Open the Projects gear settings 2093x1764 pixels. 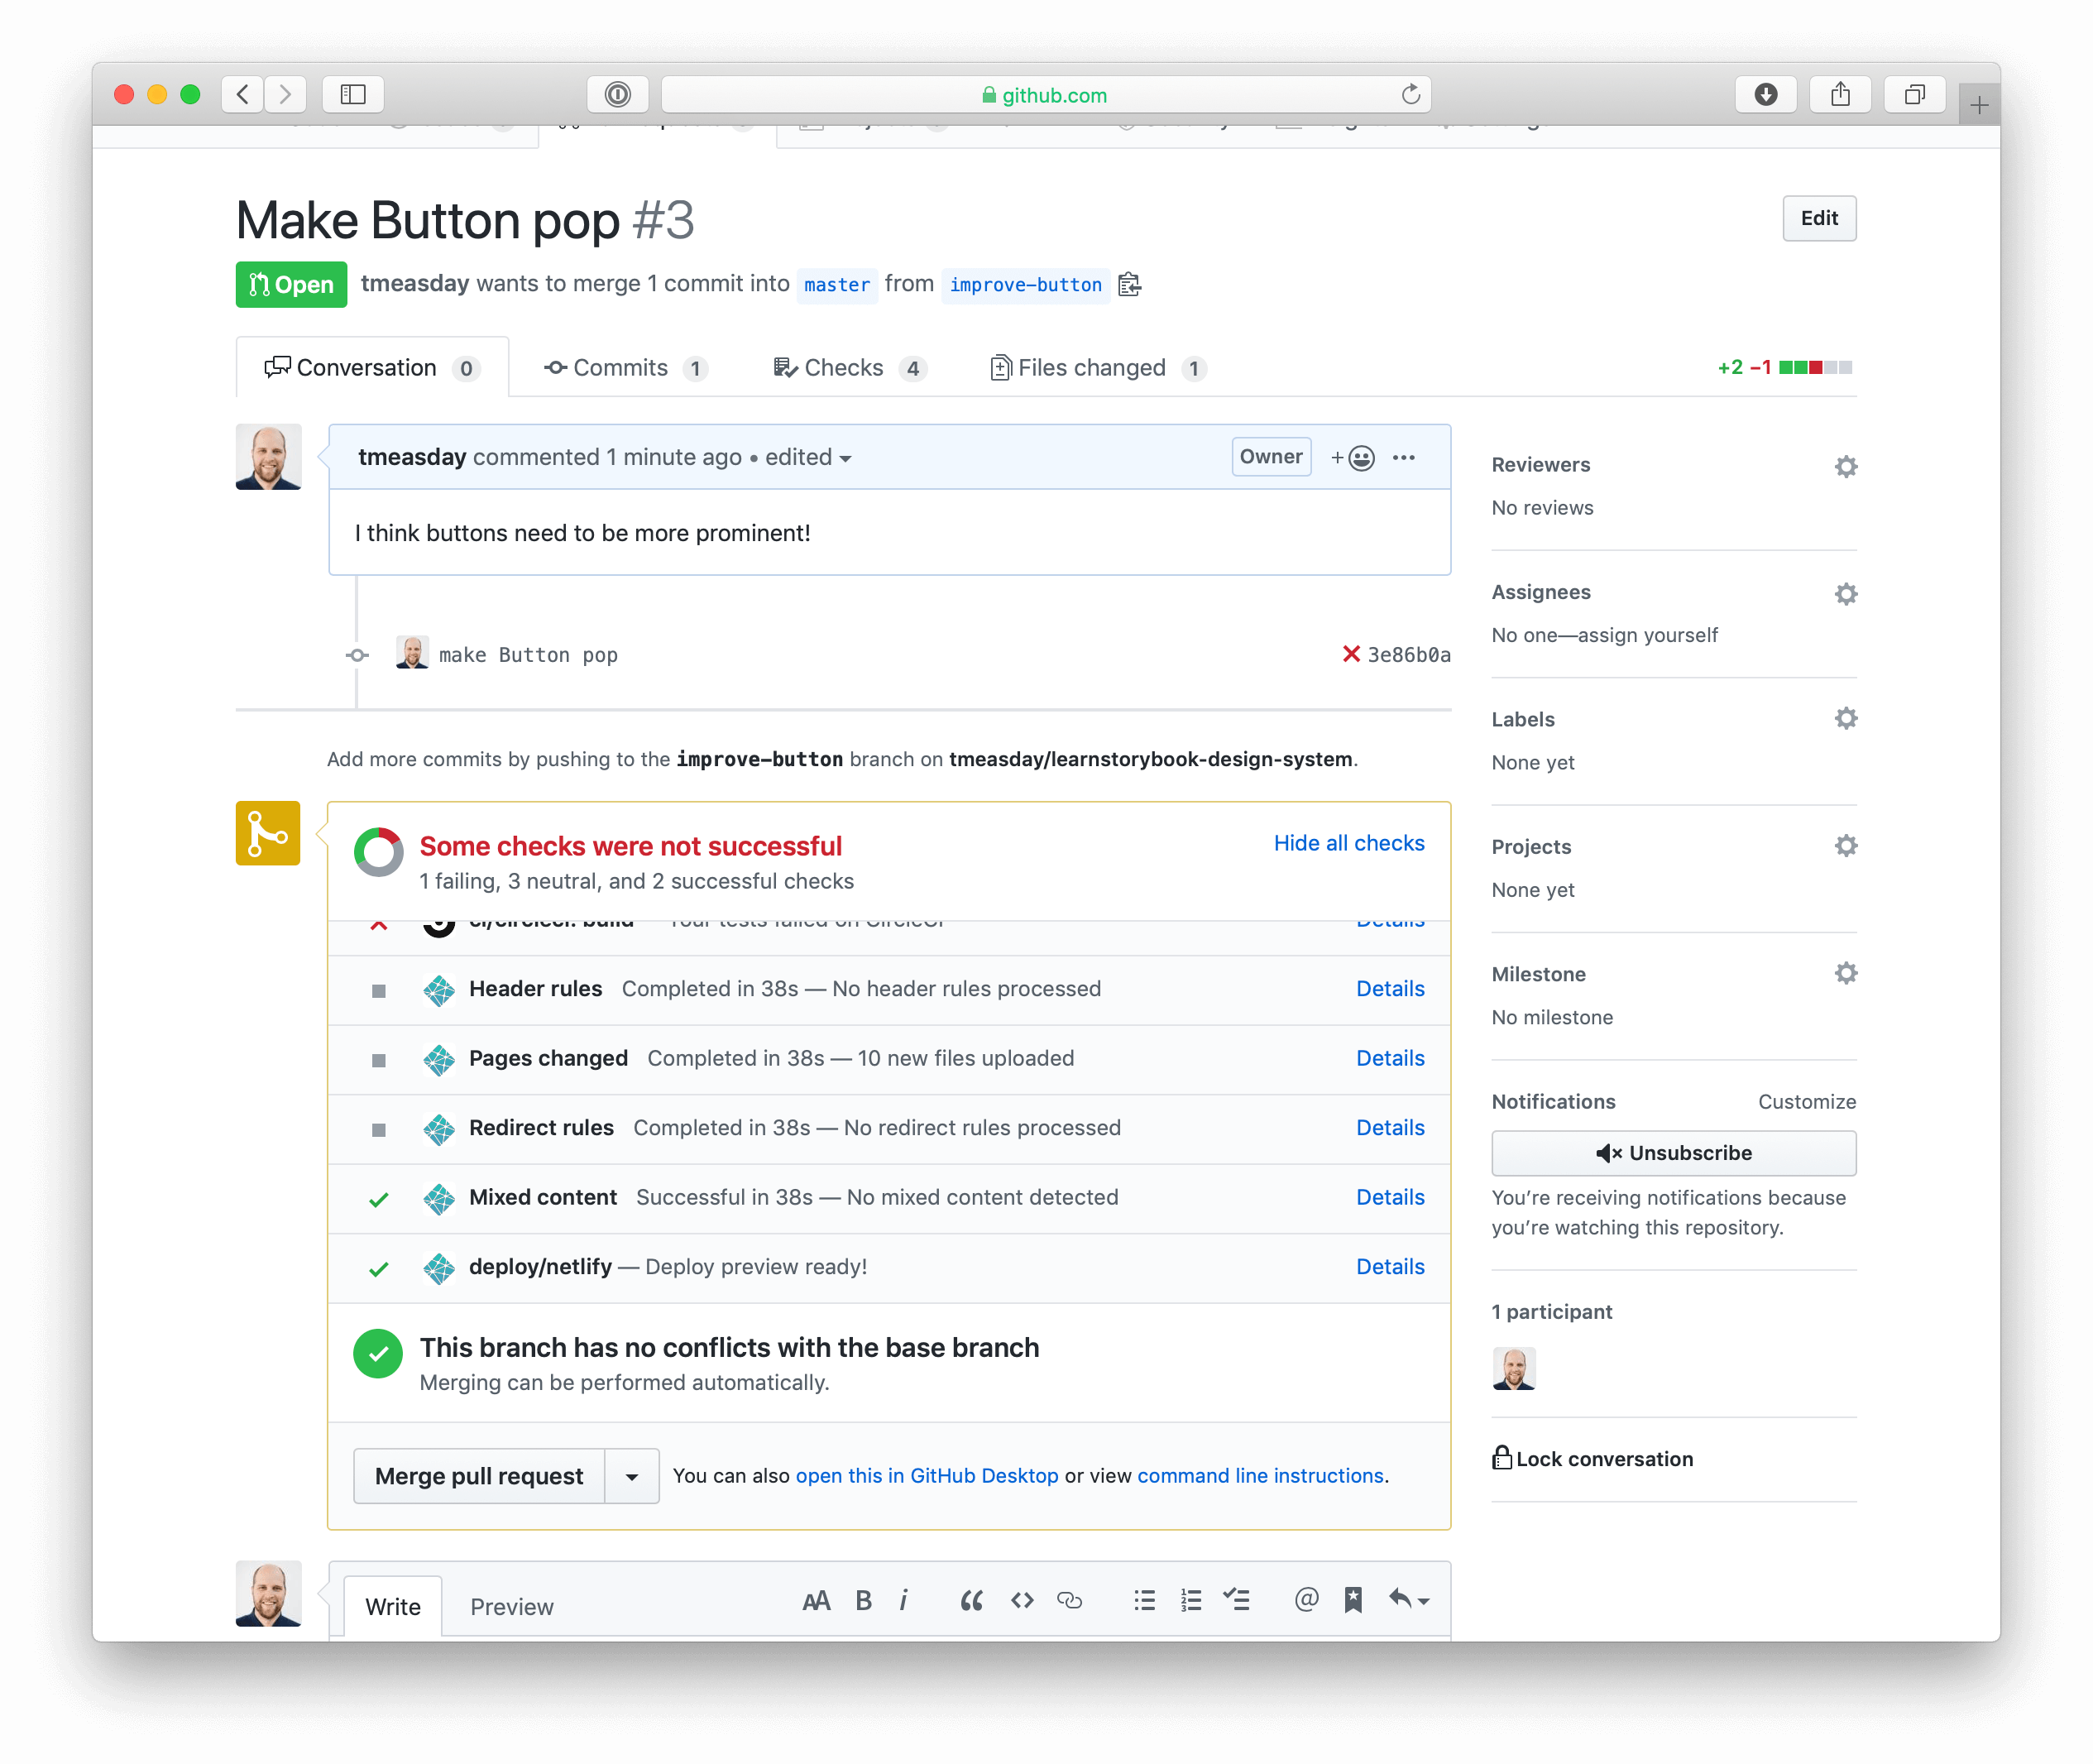pyautogui.click(x=1846, y=846)
